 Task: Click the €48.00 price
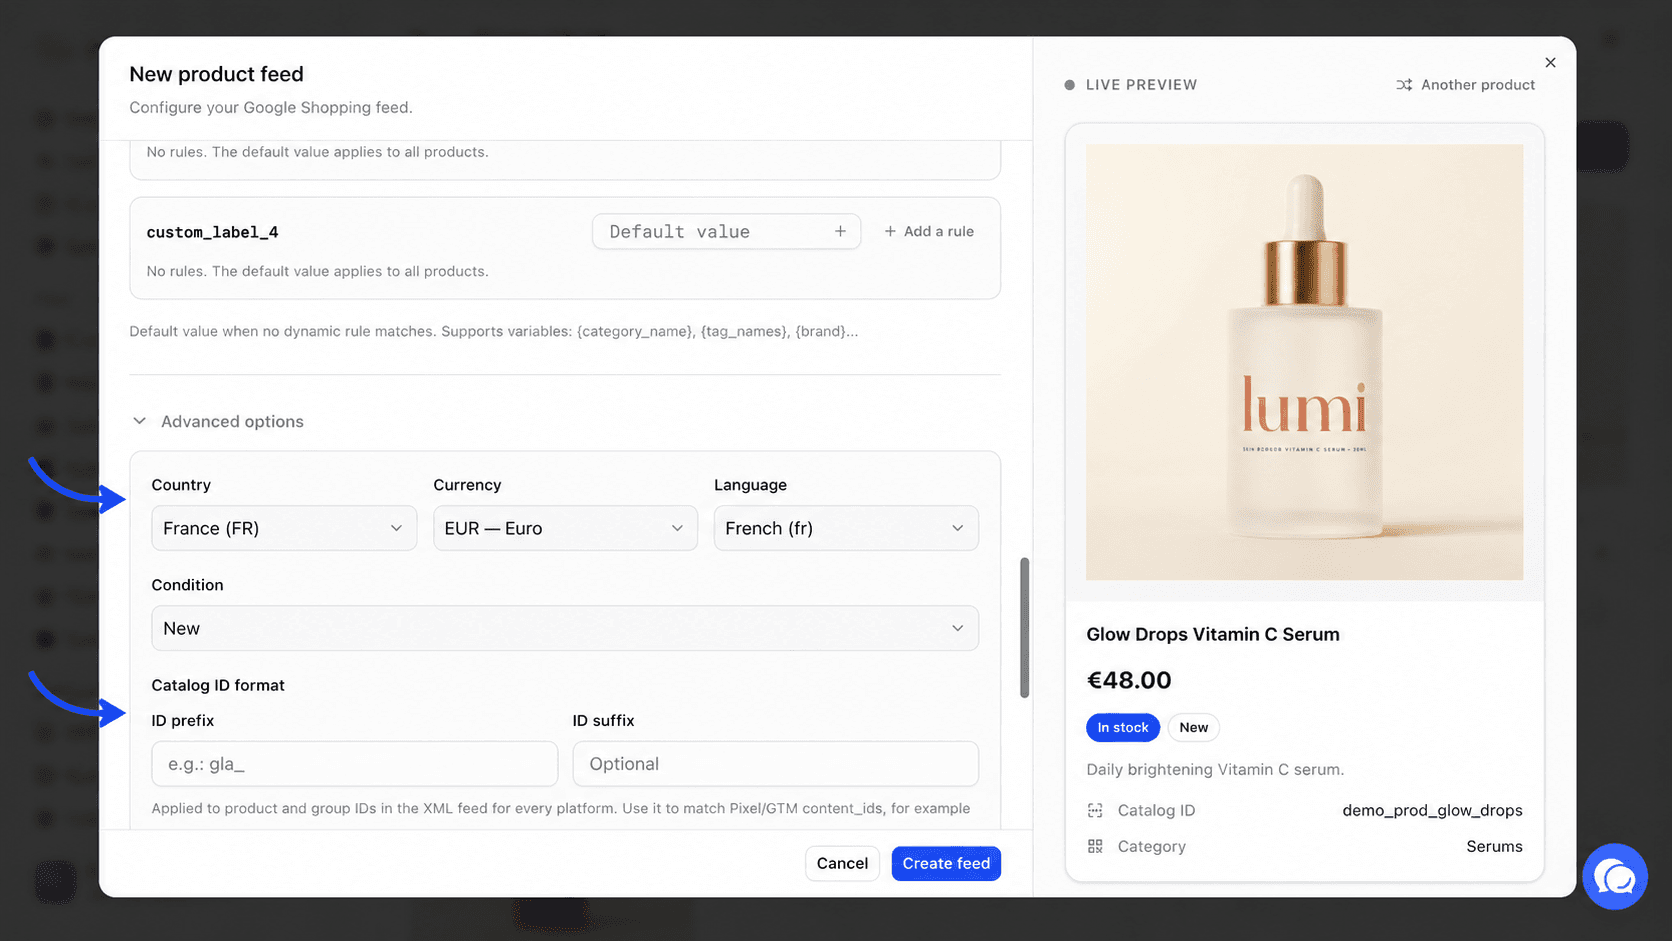(x=1129, y=680)
